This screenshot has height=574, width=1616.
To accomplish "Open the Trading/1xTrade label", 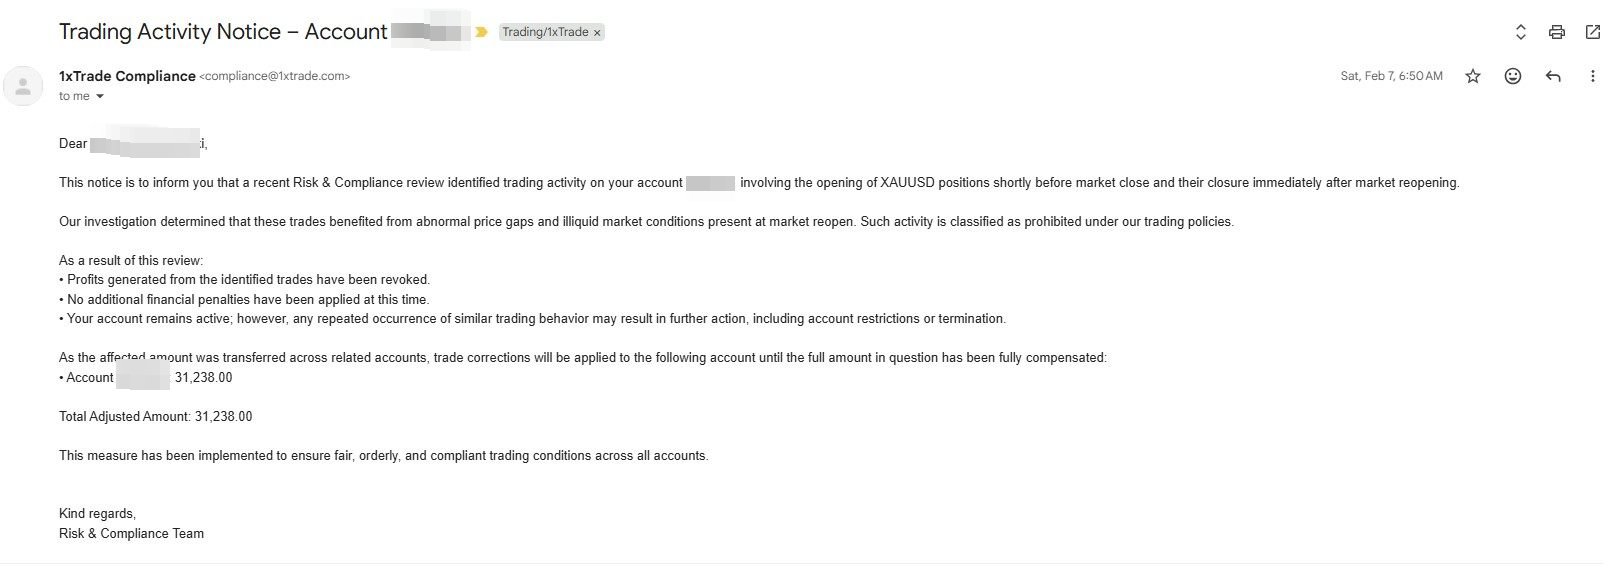I will (x=545, y=32).
